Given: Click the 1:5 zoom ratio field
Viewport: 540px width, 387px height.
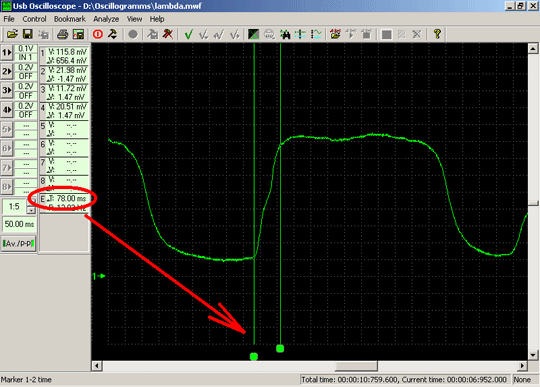Looking at the screenshot, I should click(14, 206).
